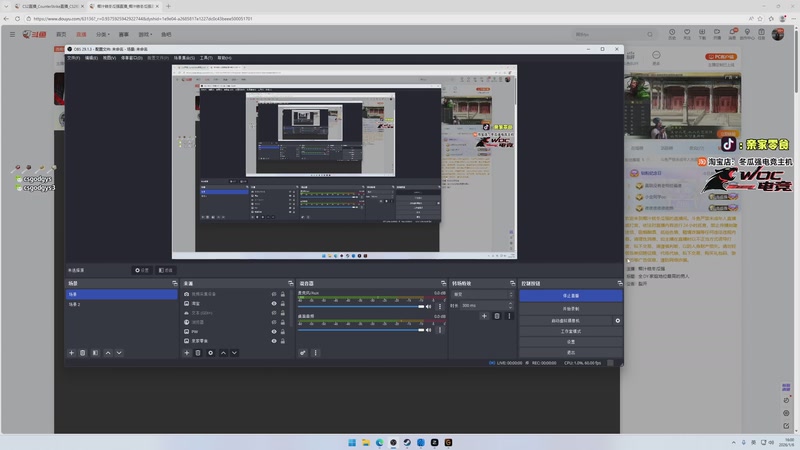Open audio mixer menu dots at panel bottom

pyautogui.click(x=315, y=353)
